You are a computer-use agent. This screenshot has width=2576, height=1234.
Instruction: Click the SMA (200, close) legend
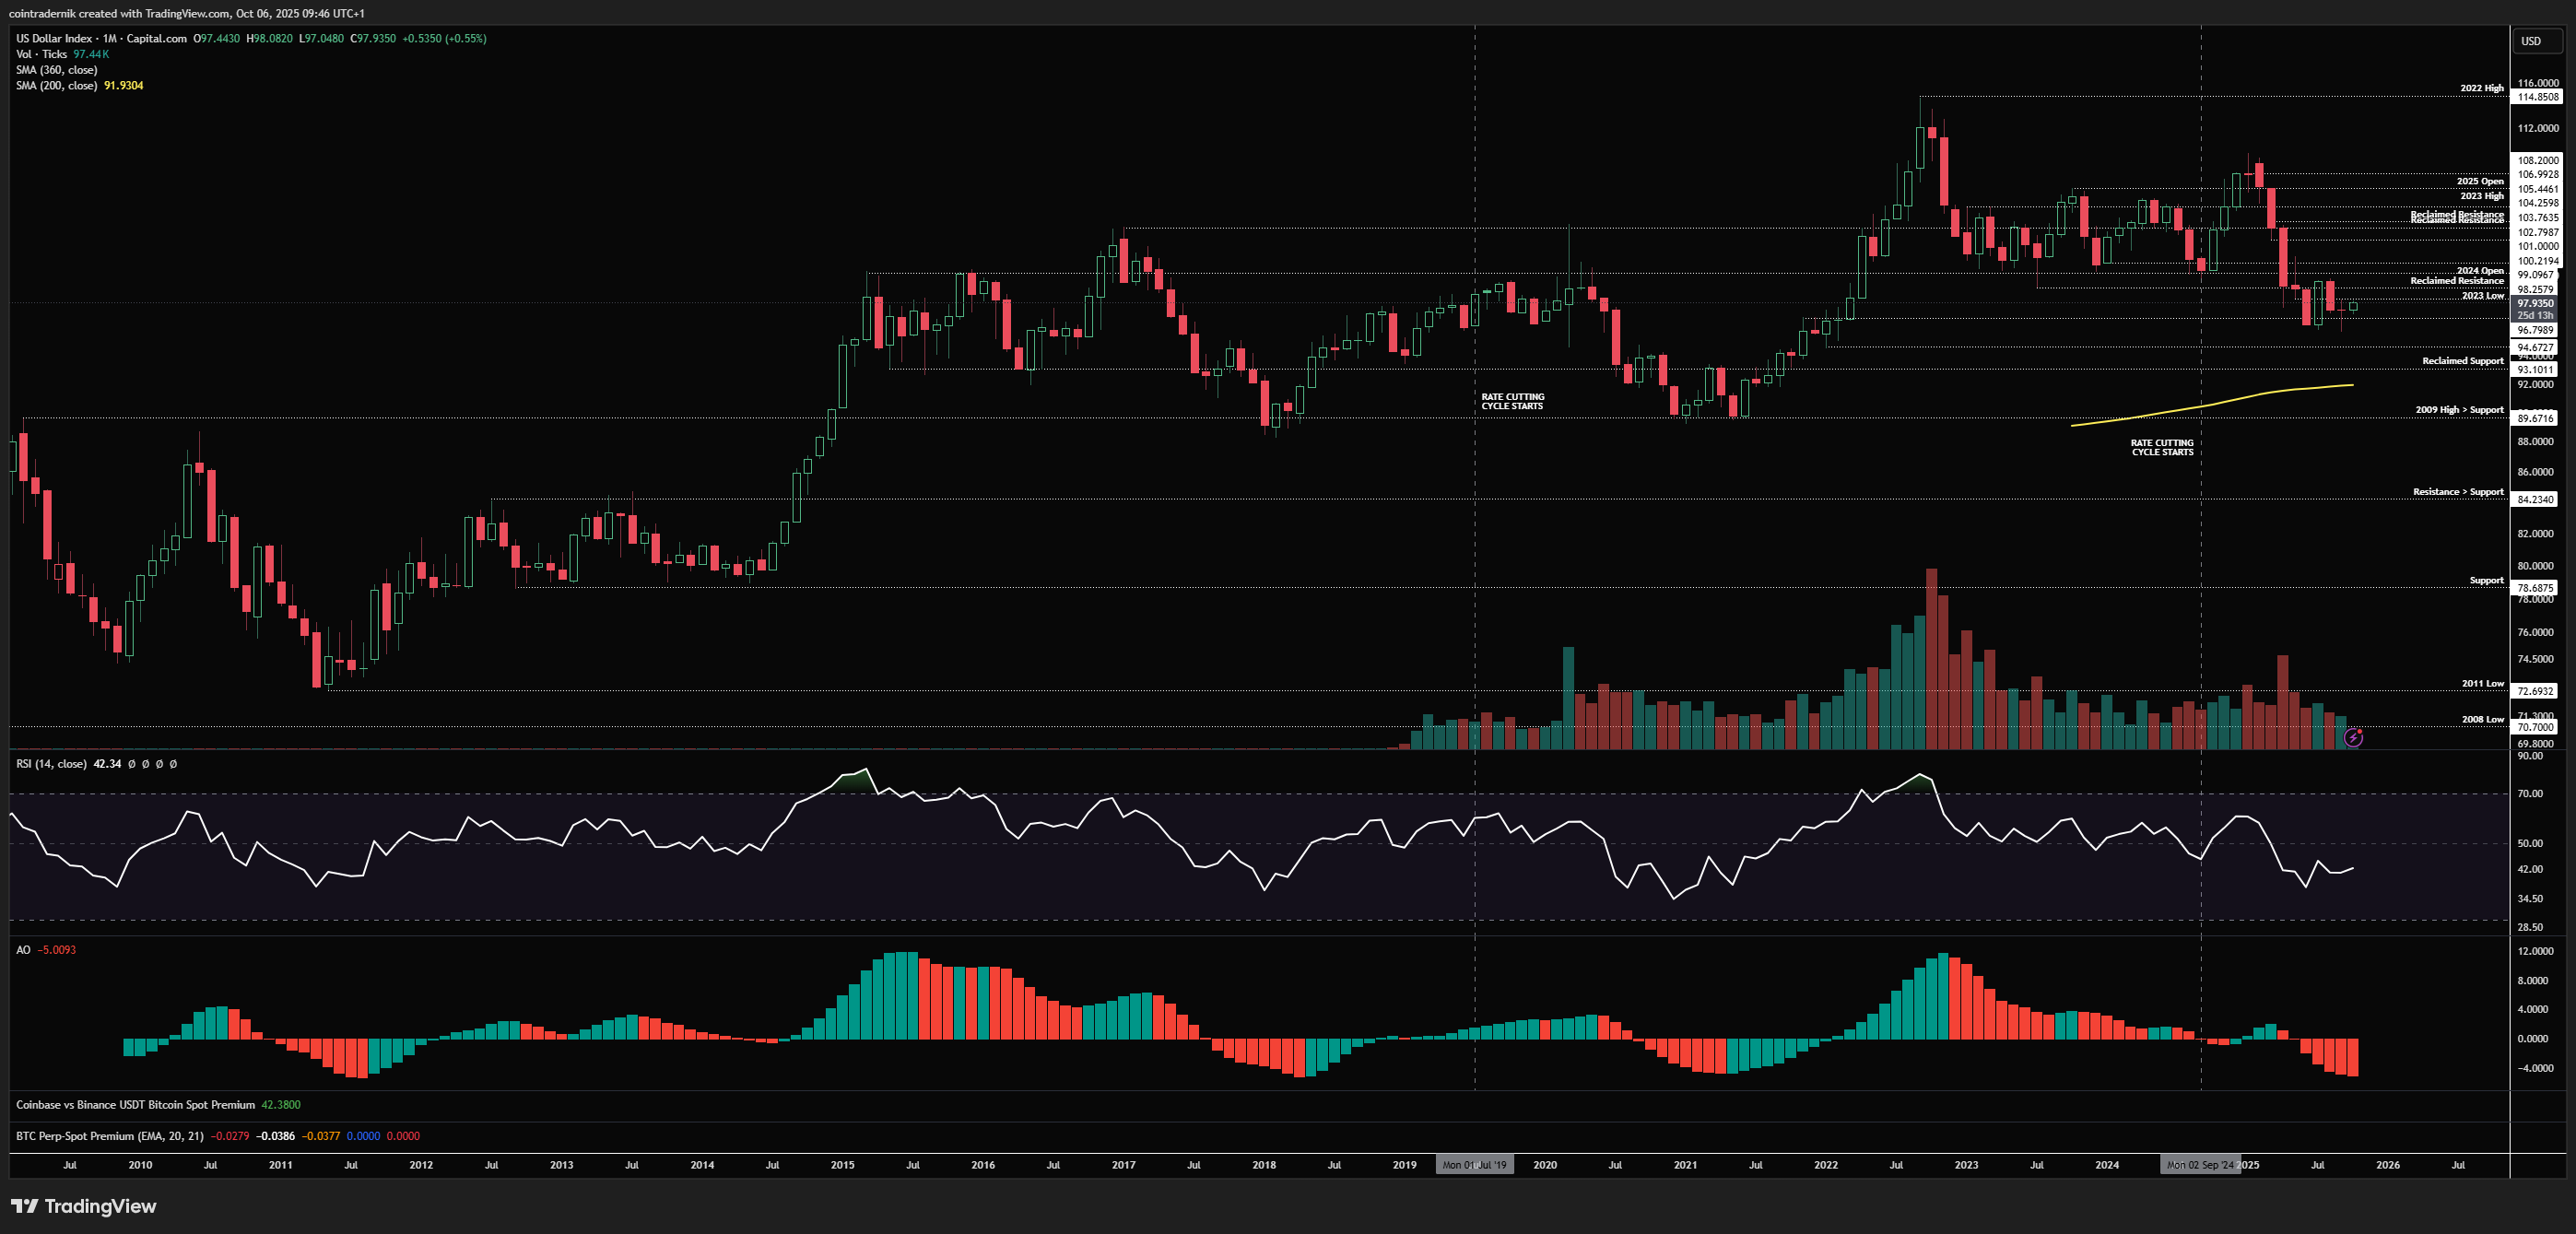[56, 86]
